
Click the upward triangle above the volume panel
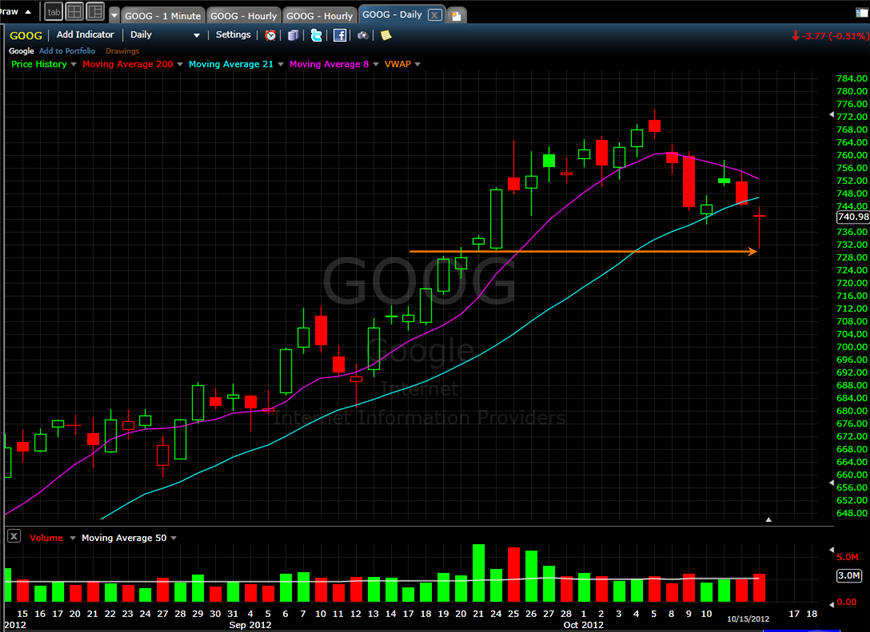(768, 520)
